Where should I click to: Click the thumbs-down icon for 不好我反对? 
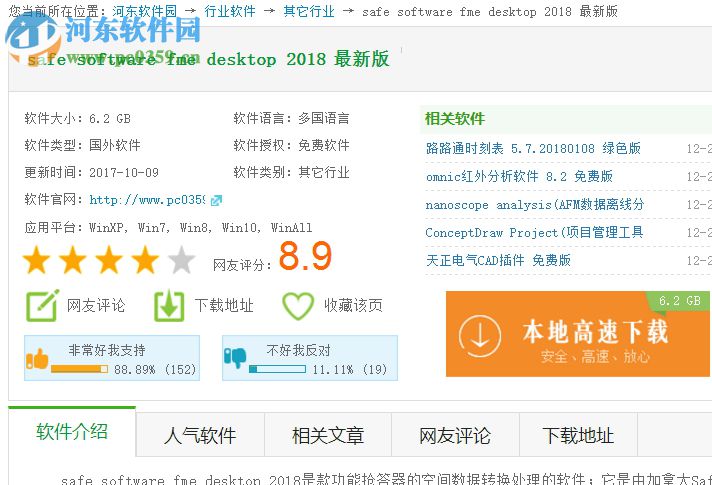pyautogui.click(x=235, y=358)
